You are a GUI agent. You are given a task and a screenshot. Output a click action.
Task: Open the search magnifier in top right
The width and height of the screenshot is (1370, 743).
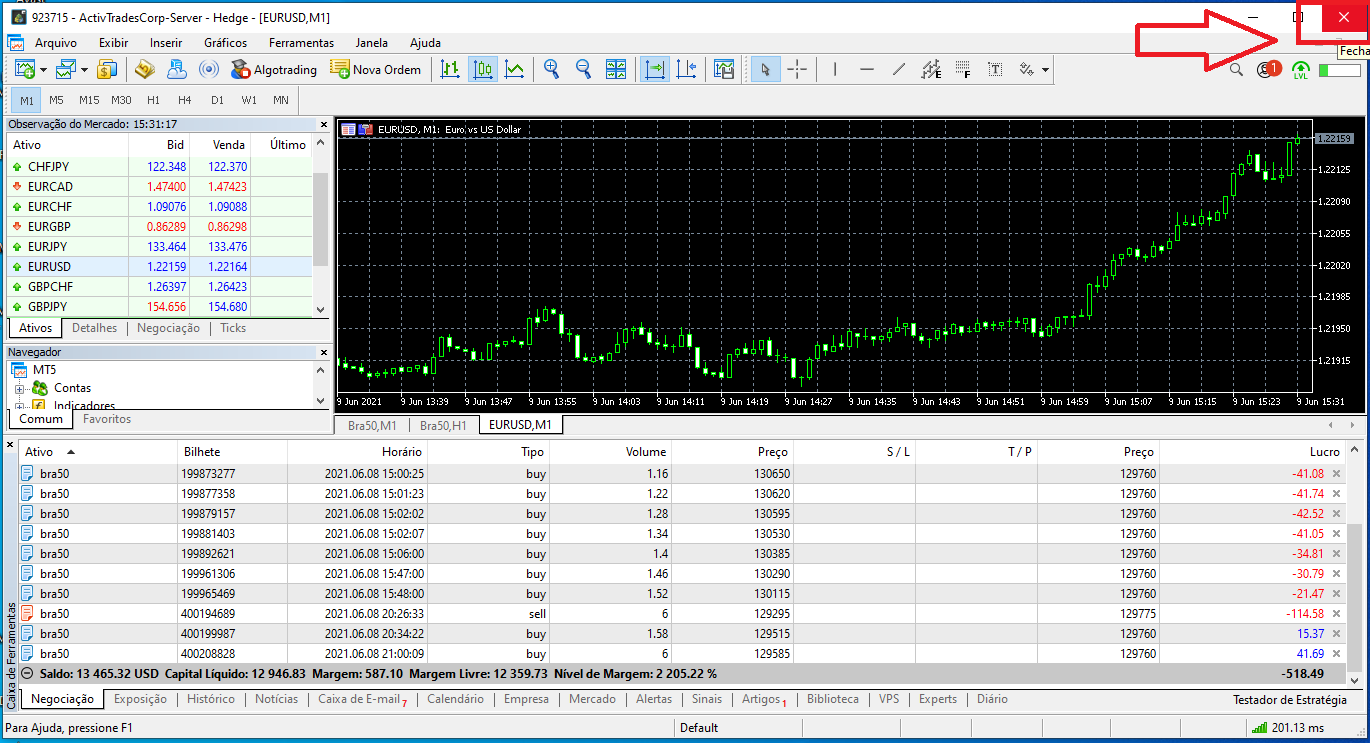coord(1236,70)
